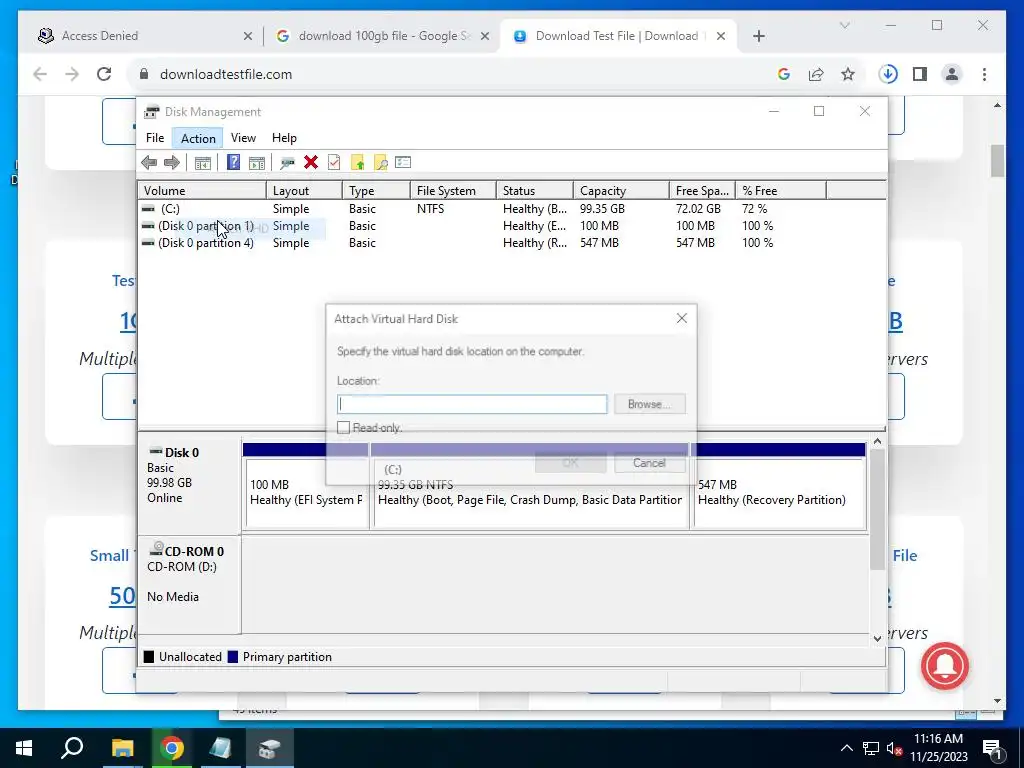Bookmark page with star icon

(848, 74)
